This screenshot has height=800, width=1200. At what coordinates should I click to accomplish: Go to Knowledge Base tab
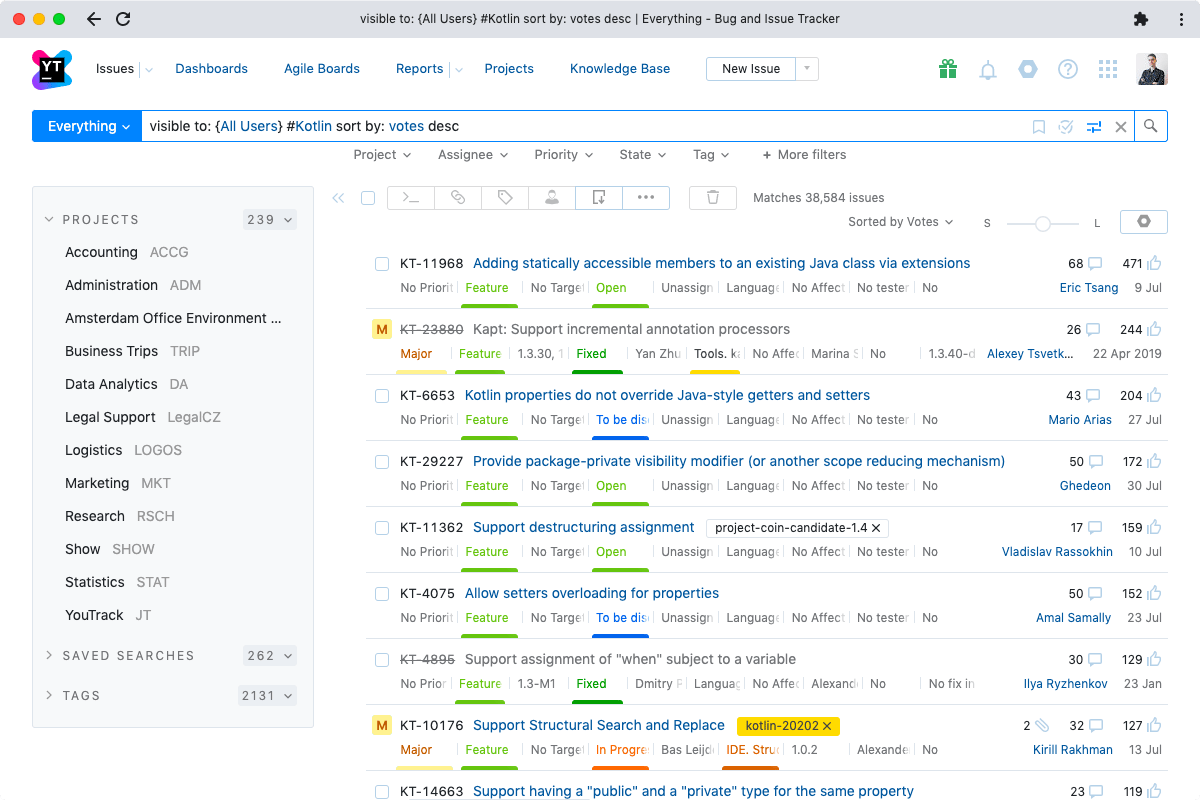click(620, 69)
